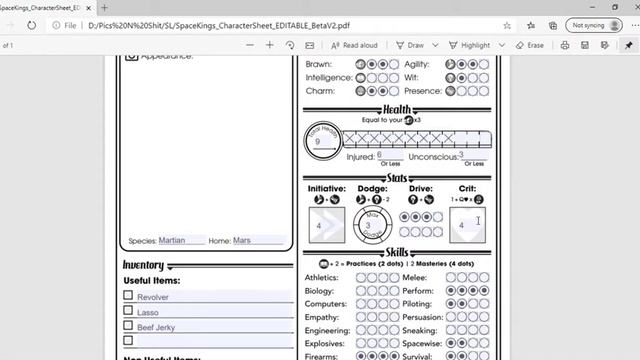
Task: Edit the Unconscious threshold field
Action: pyautogui.click(x=473, y=155)
